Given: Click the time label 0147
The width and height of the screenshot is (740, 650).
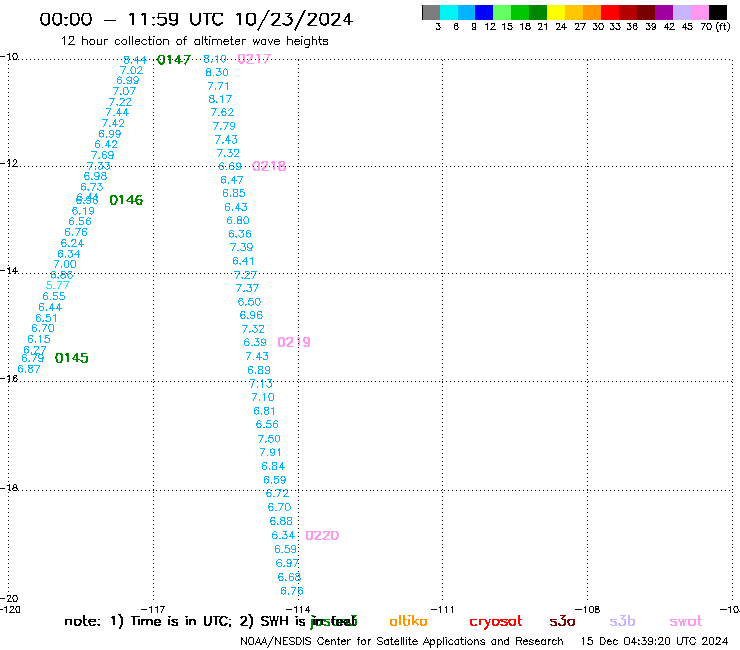Looking at the screenshot, I should 174,60.
